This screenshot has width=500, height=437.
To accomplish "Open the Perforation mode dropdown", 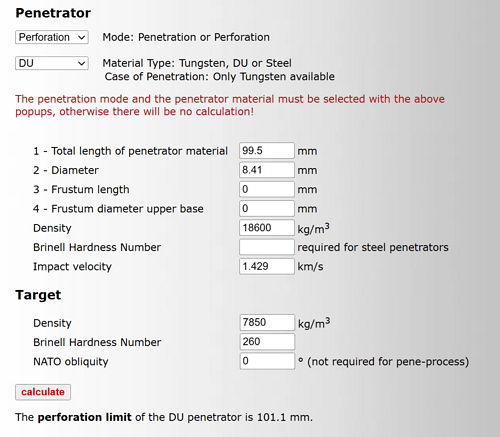I will click(x=52, y=37).
